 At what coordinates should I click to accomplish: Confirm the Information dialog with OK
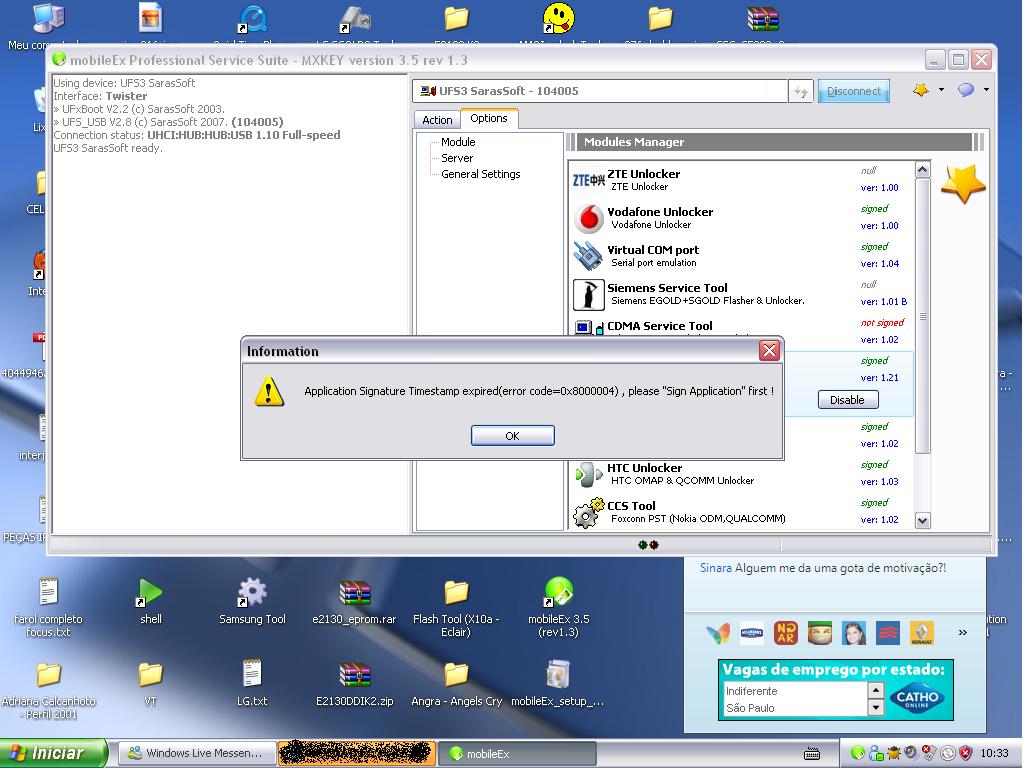click(513, 436)
